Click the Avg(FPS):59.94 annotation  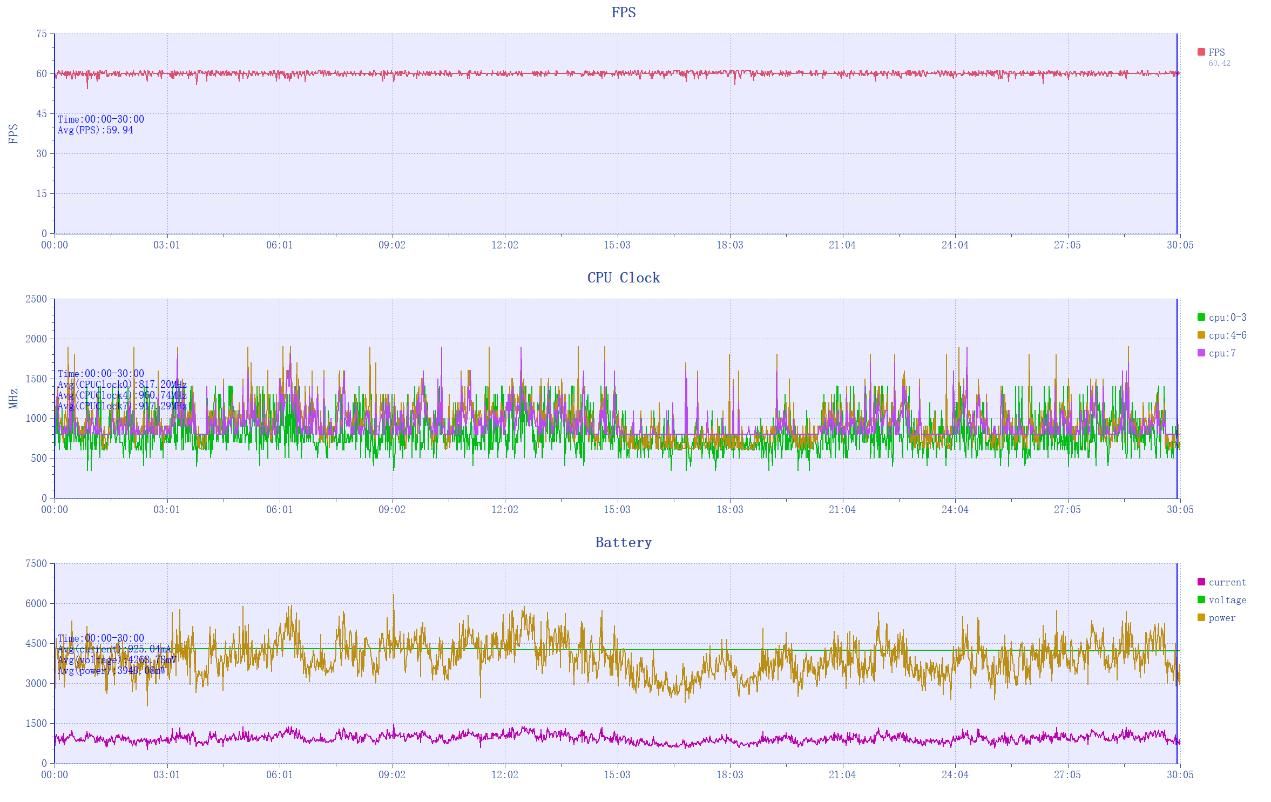click(x=95, y=130)
